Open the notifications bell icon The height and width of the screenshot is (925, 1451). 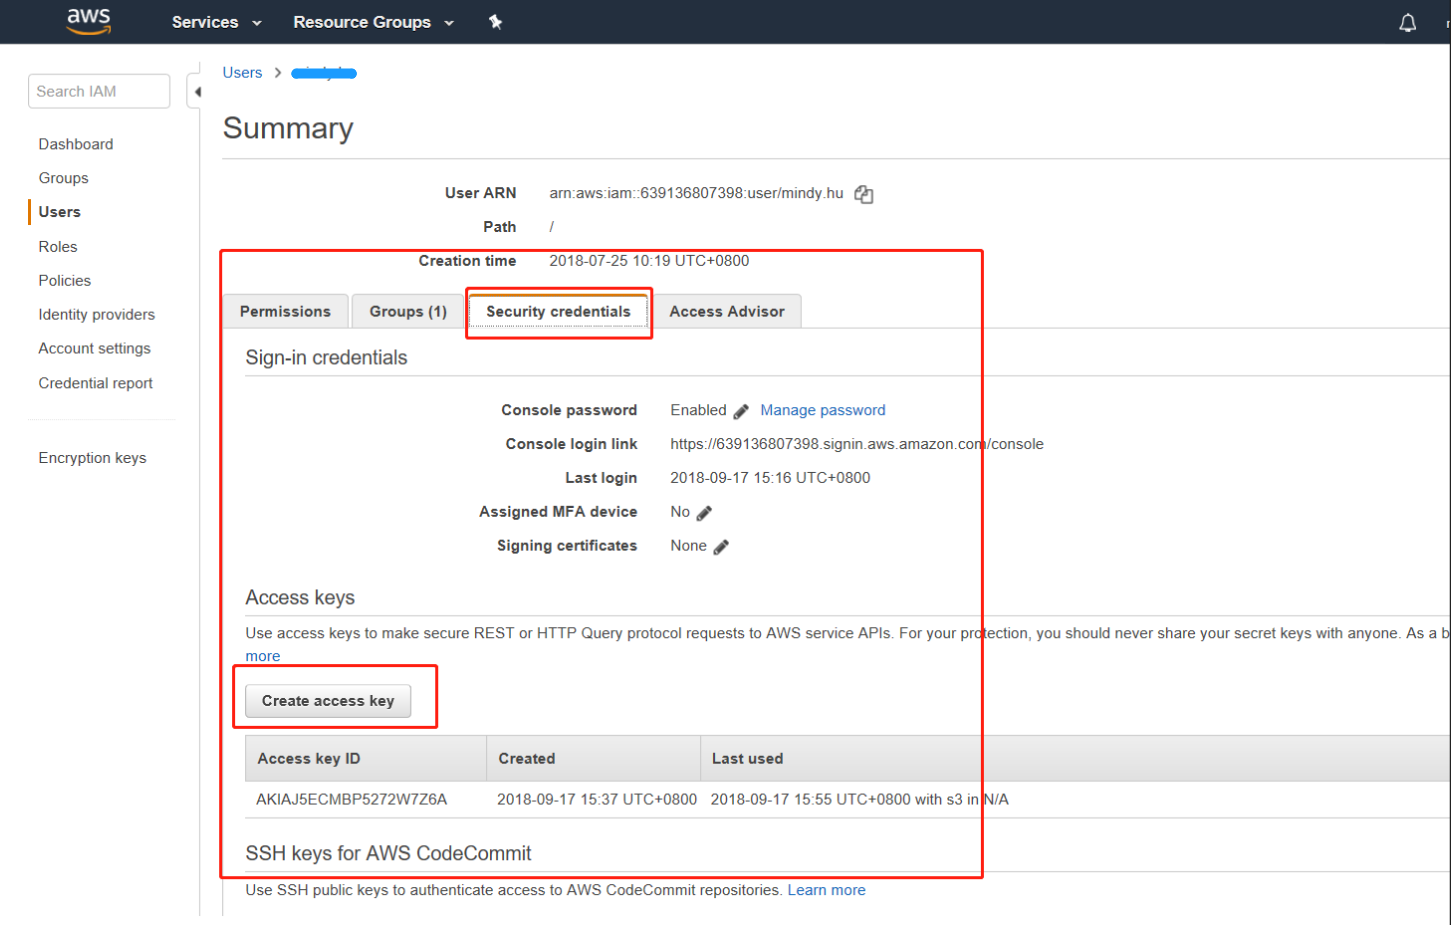(x=1407, y=21)
